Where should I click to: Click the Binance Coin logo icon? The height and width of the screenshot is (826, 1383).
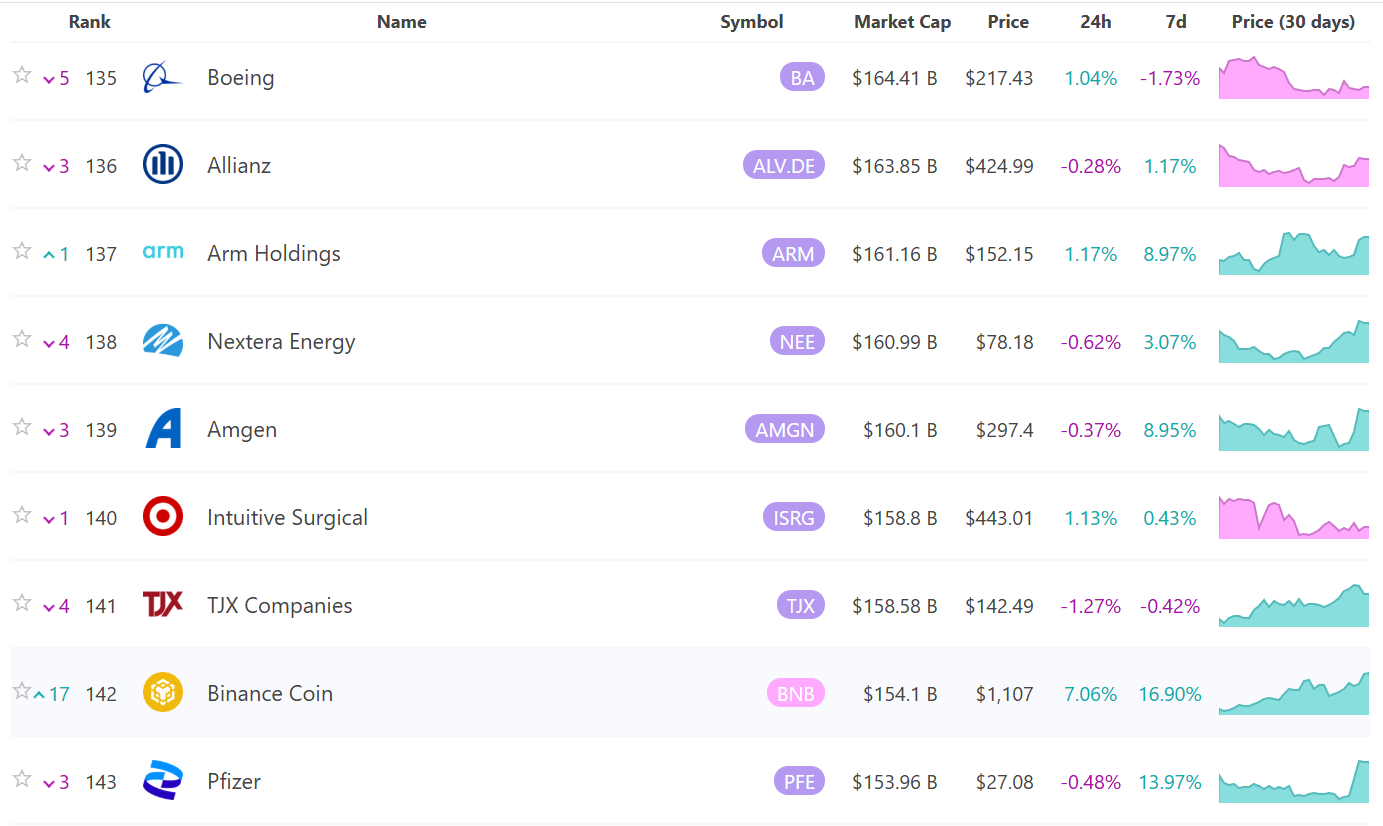[x=162, y=693]
